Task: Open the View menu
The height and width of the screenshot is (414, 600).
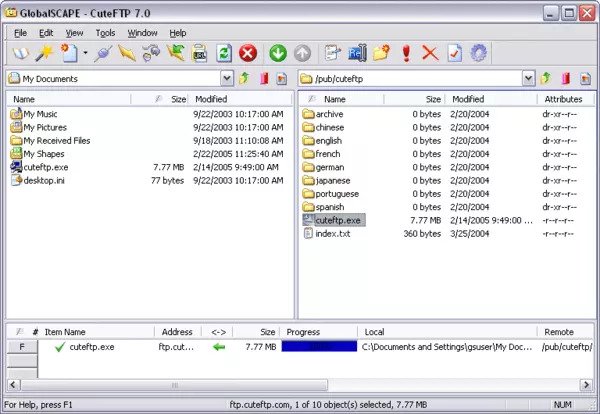Action: [74, 33]
